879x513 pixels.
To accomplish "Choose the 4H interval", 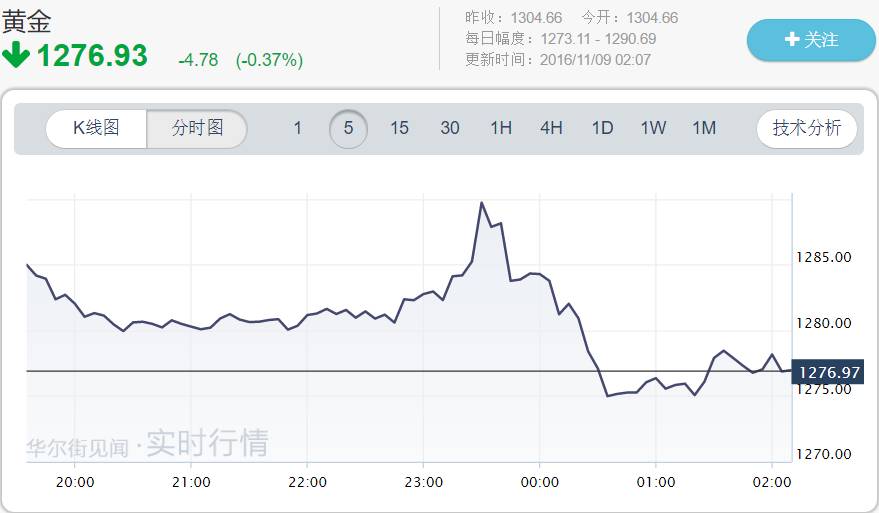I will (552, 128).
